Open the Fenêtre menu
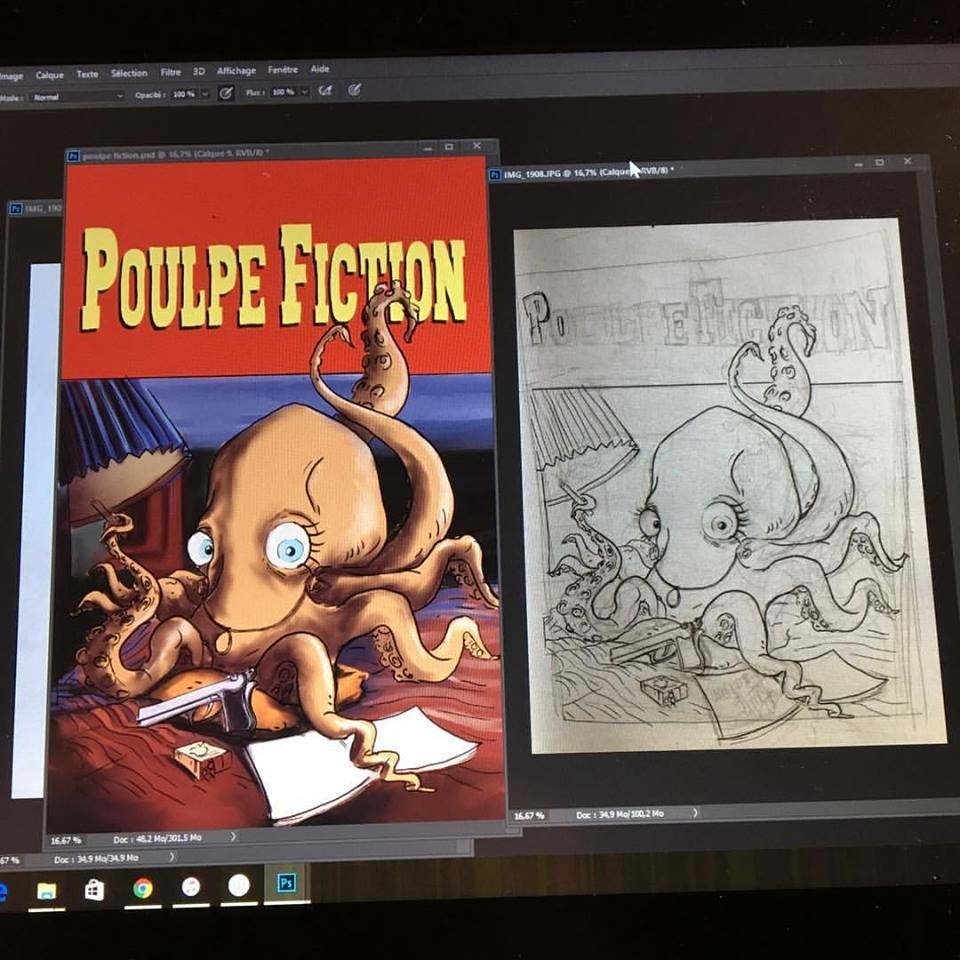This screenshot has height=960, width=960. point(282,70)
